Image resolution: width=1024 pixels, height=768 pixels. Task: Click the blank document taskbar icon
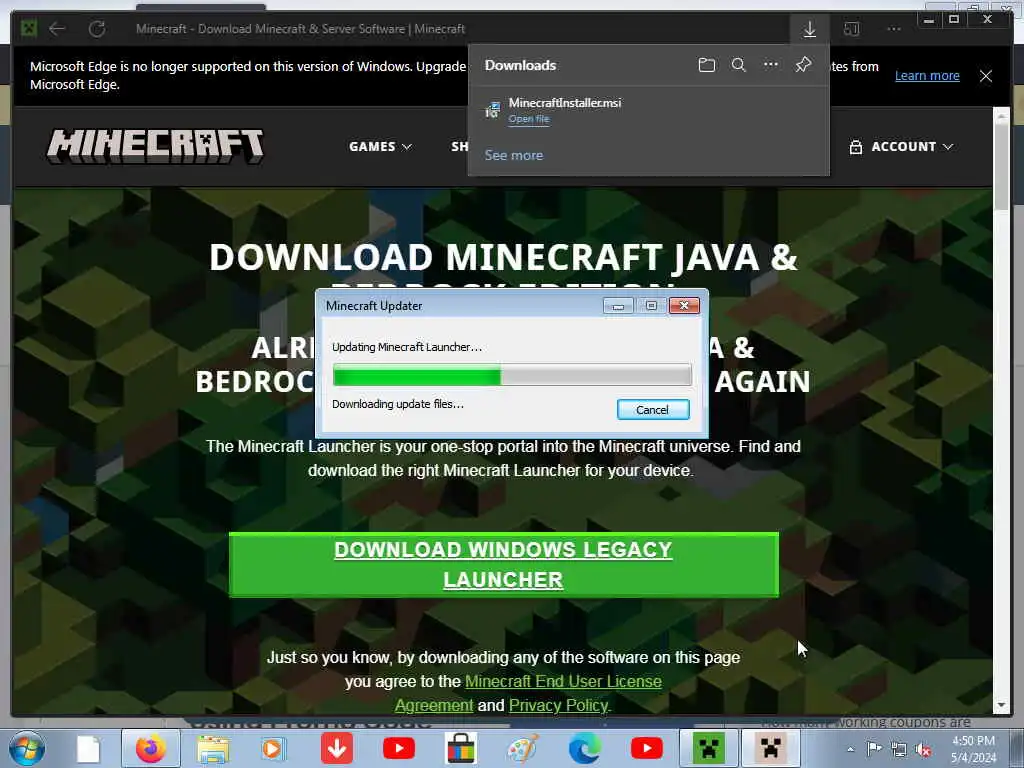88,749
